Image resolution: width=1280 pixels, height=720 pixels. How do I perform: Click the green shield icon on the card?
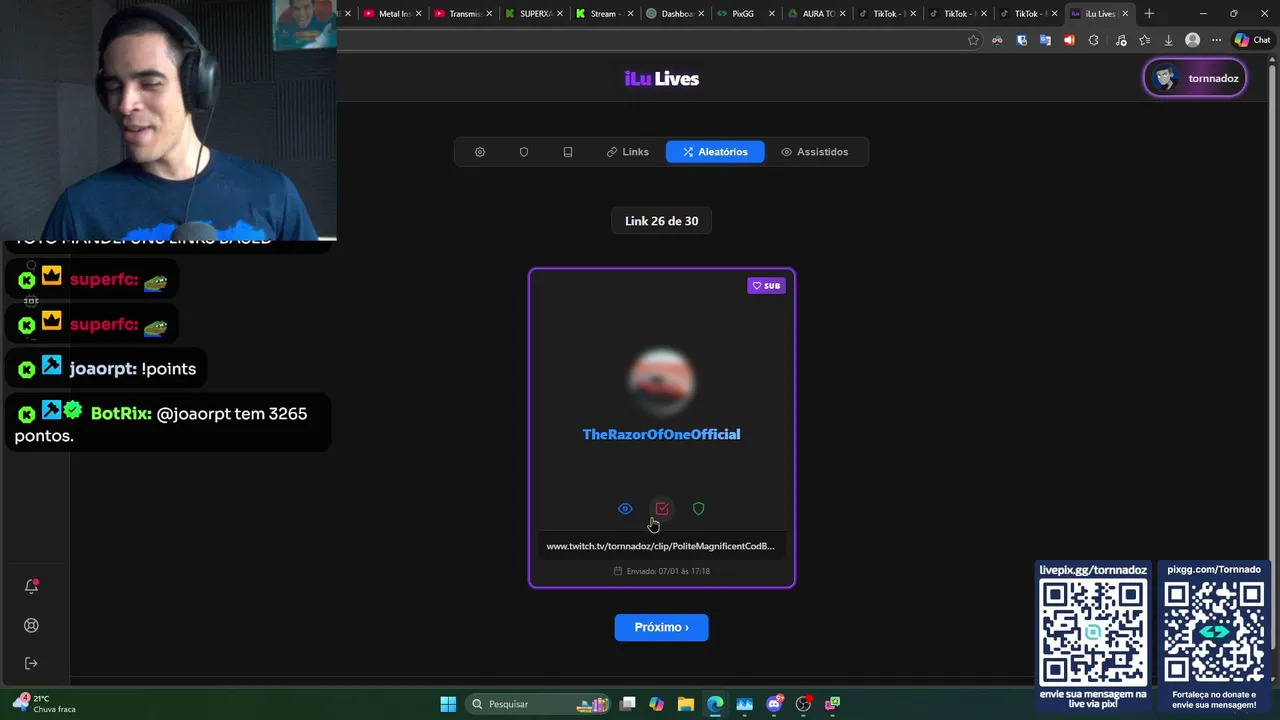click(x=699, y=509)
